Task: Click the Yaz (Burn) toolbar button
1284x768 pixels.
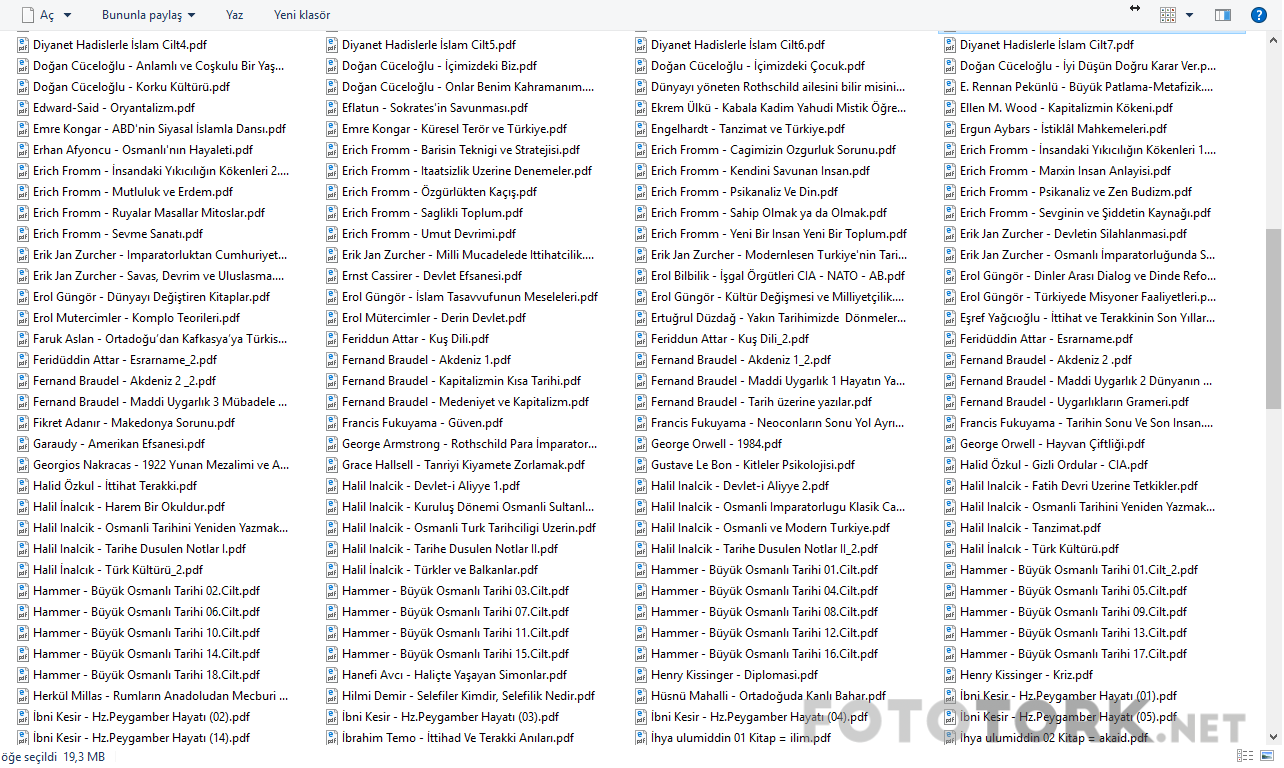Action: click(235, 15)
